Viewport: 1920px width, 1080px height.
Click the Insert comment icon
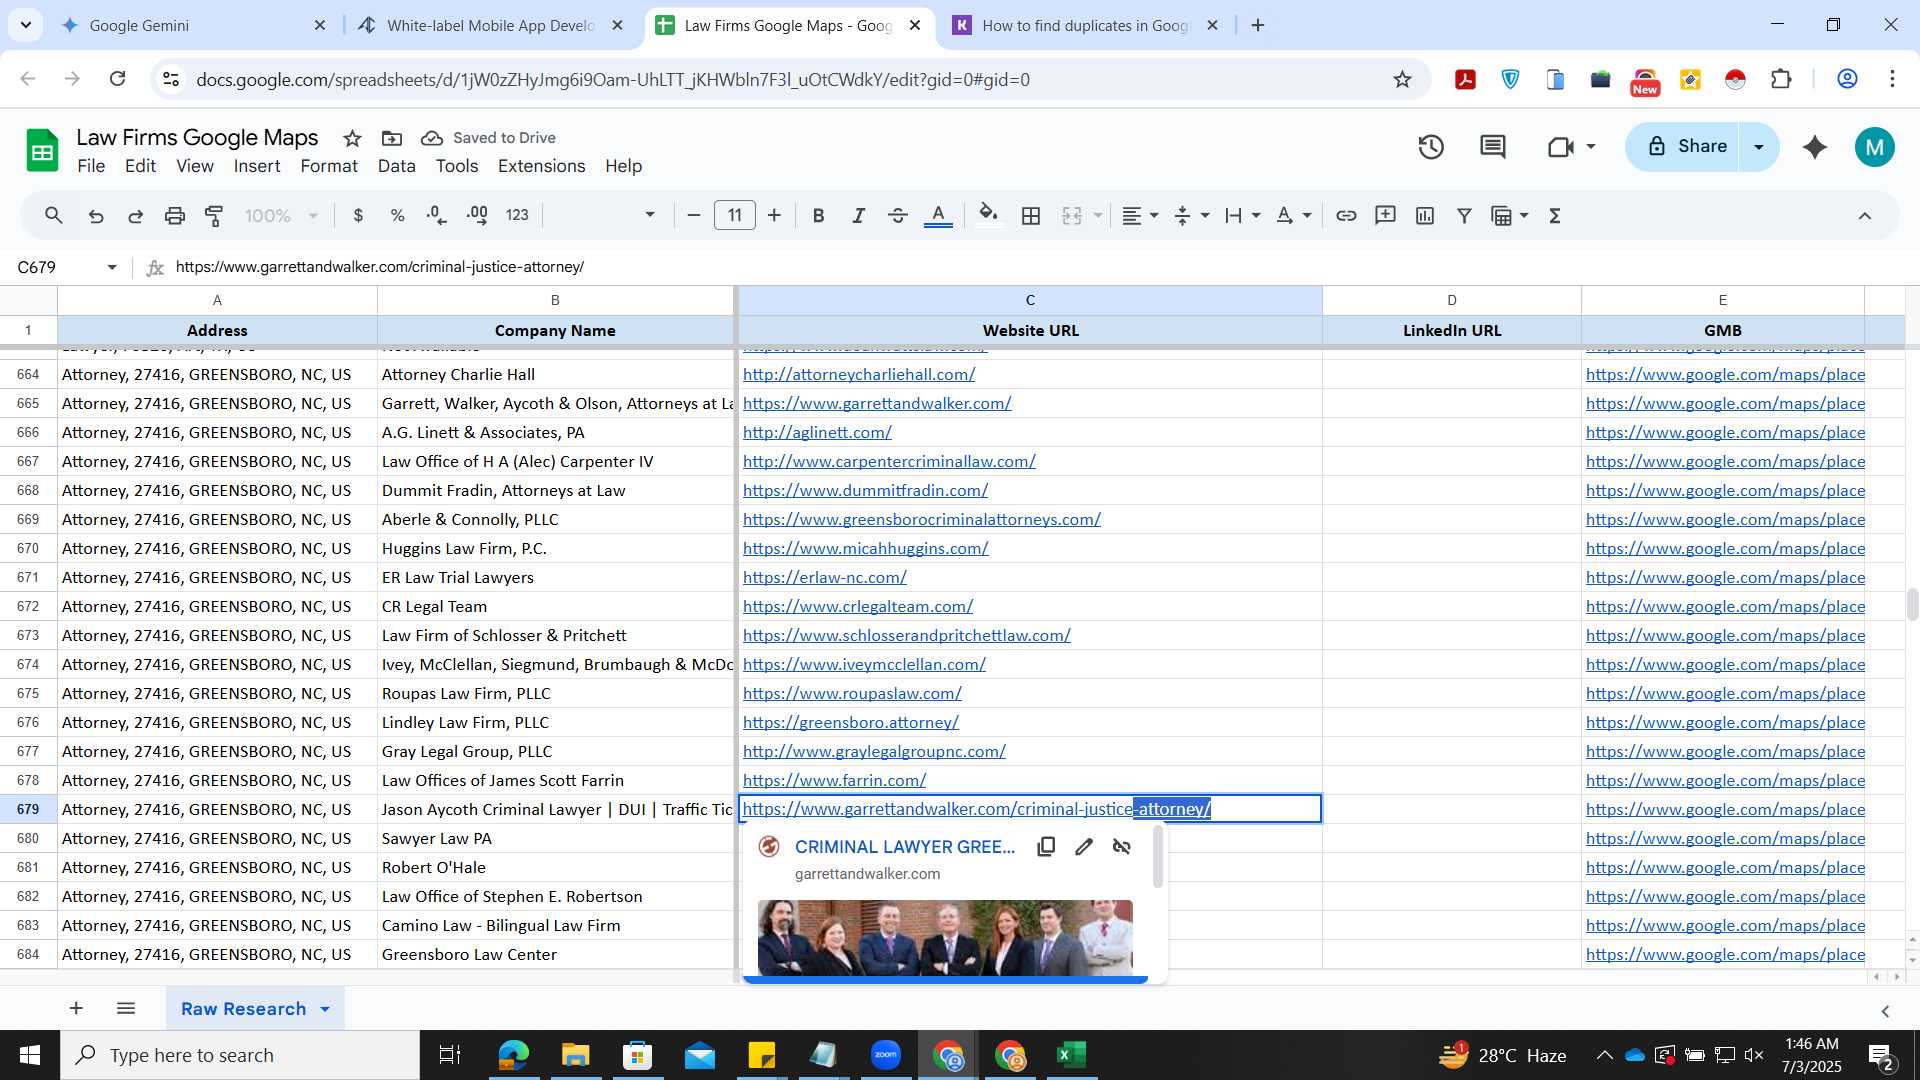click(x=1385, y=216)
